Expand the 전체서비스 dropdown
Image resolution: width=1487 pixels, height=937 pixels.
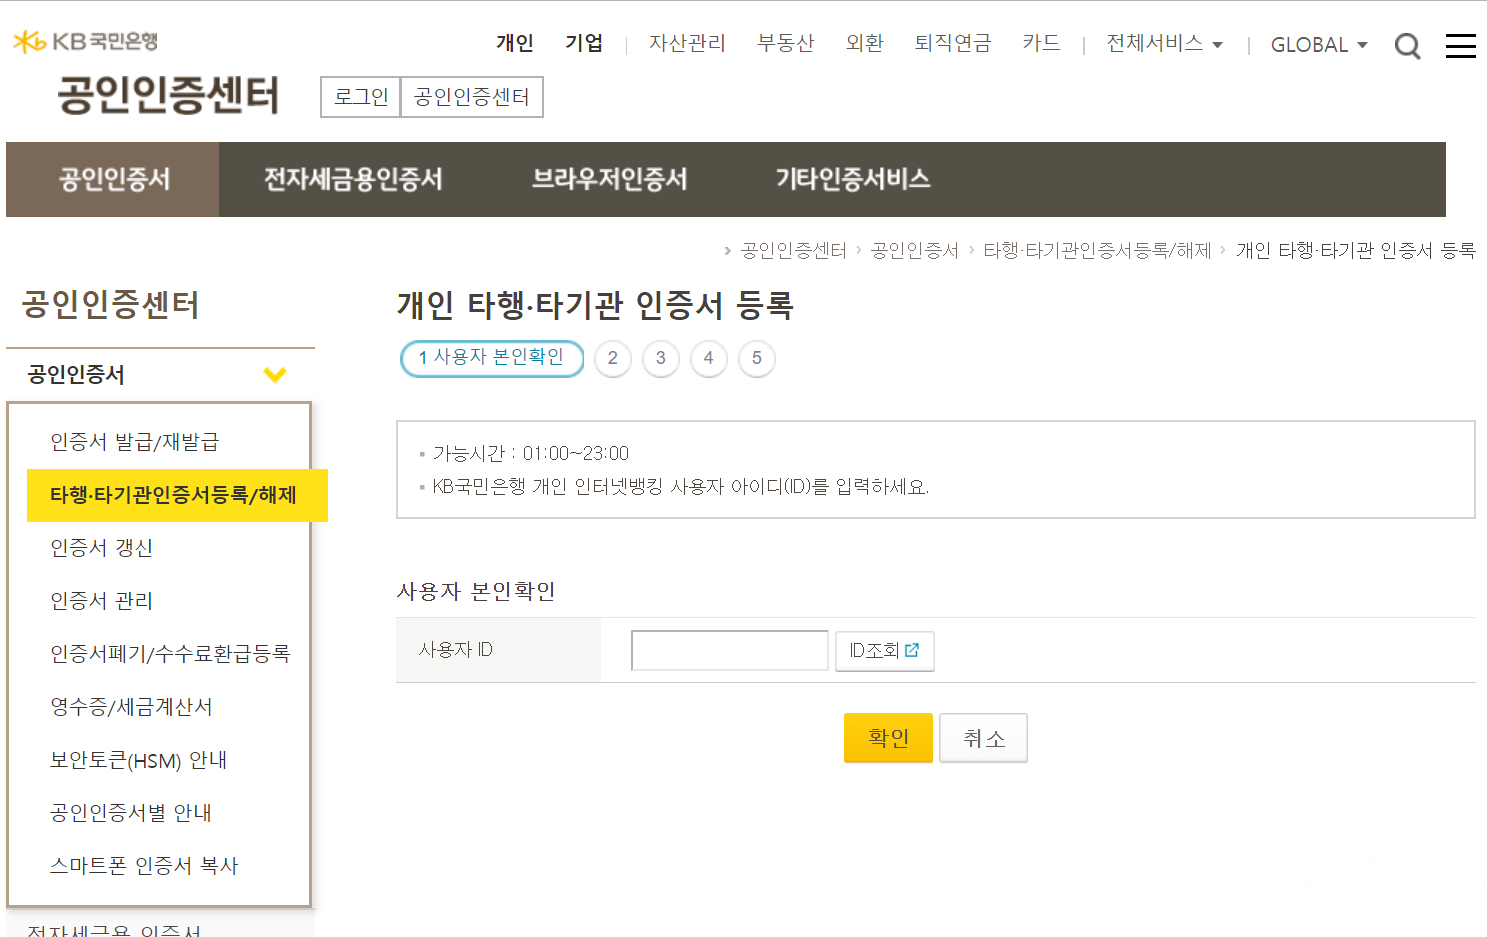tap(1164, 44)
